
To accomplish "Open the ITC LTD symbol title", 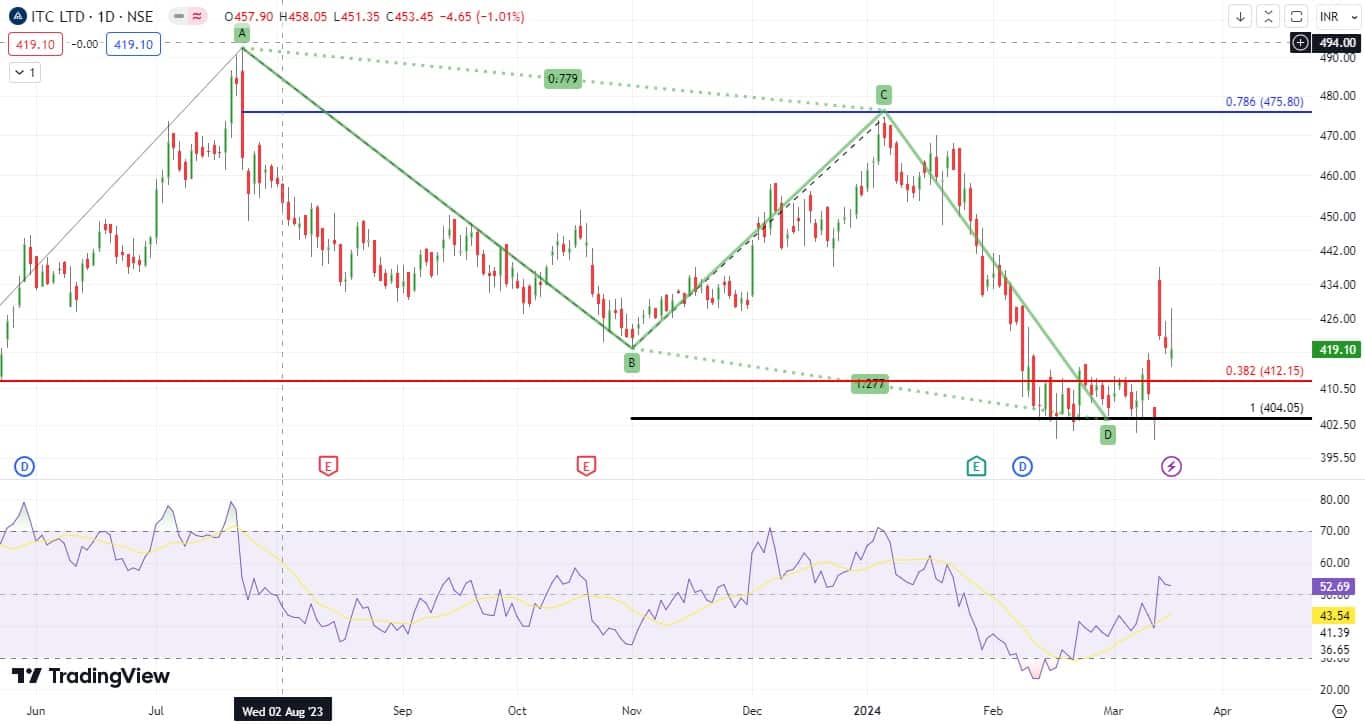I will click(x=93, y=17).
